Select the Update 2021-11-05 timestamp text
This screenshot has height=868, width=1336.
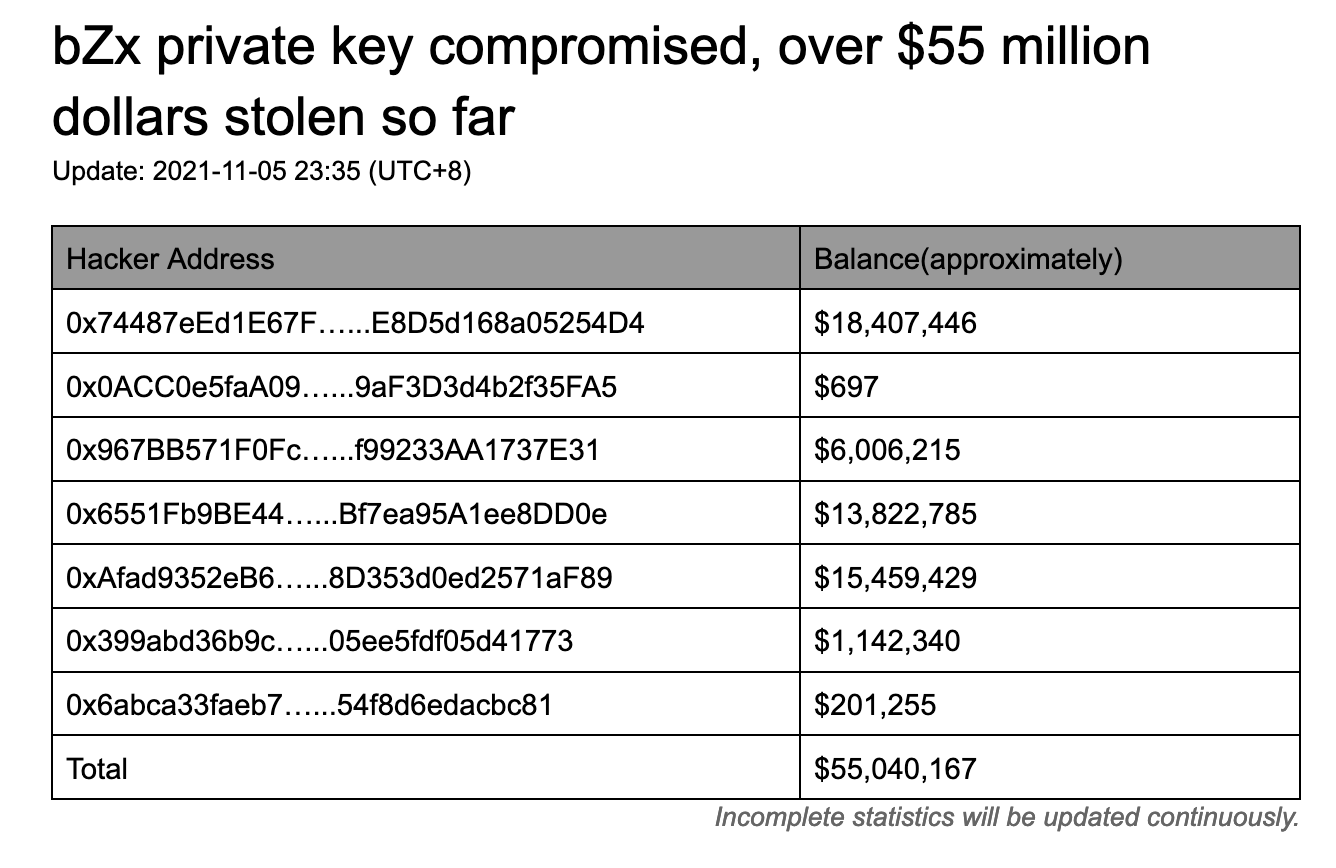click(261, 172)
